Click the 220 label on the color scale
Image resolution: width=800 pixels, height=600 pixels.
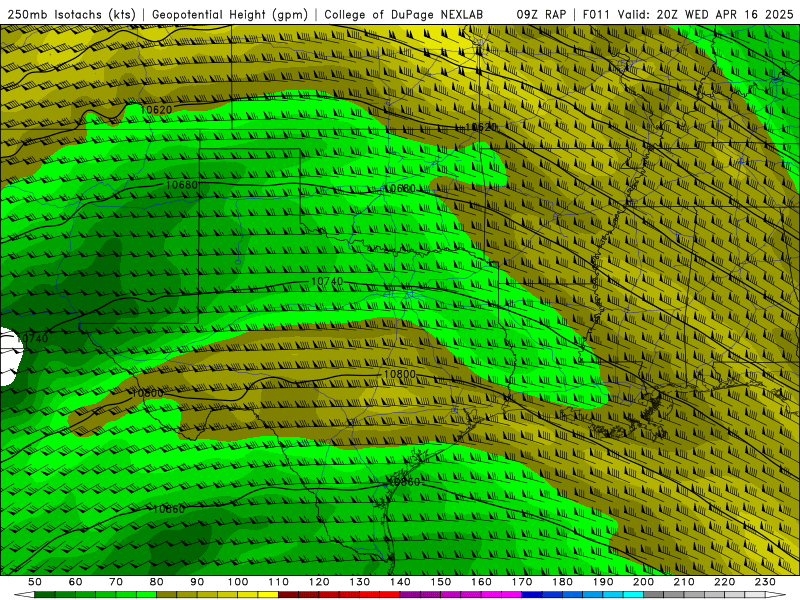point(725,582)
